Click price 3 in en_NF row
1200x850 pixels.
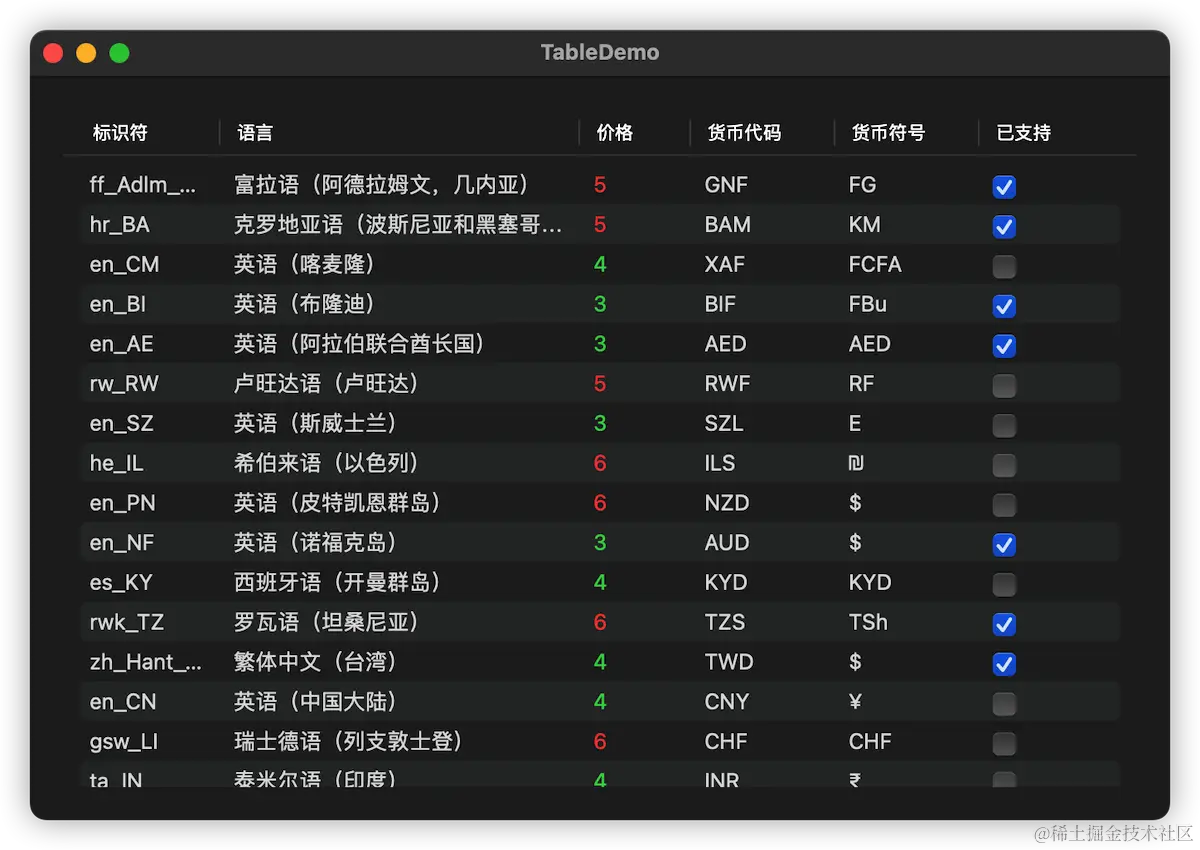(x=600, y=543)
